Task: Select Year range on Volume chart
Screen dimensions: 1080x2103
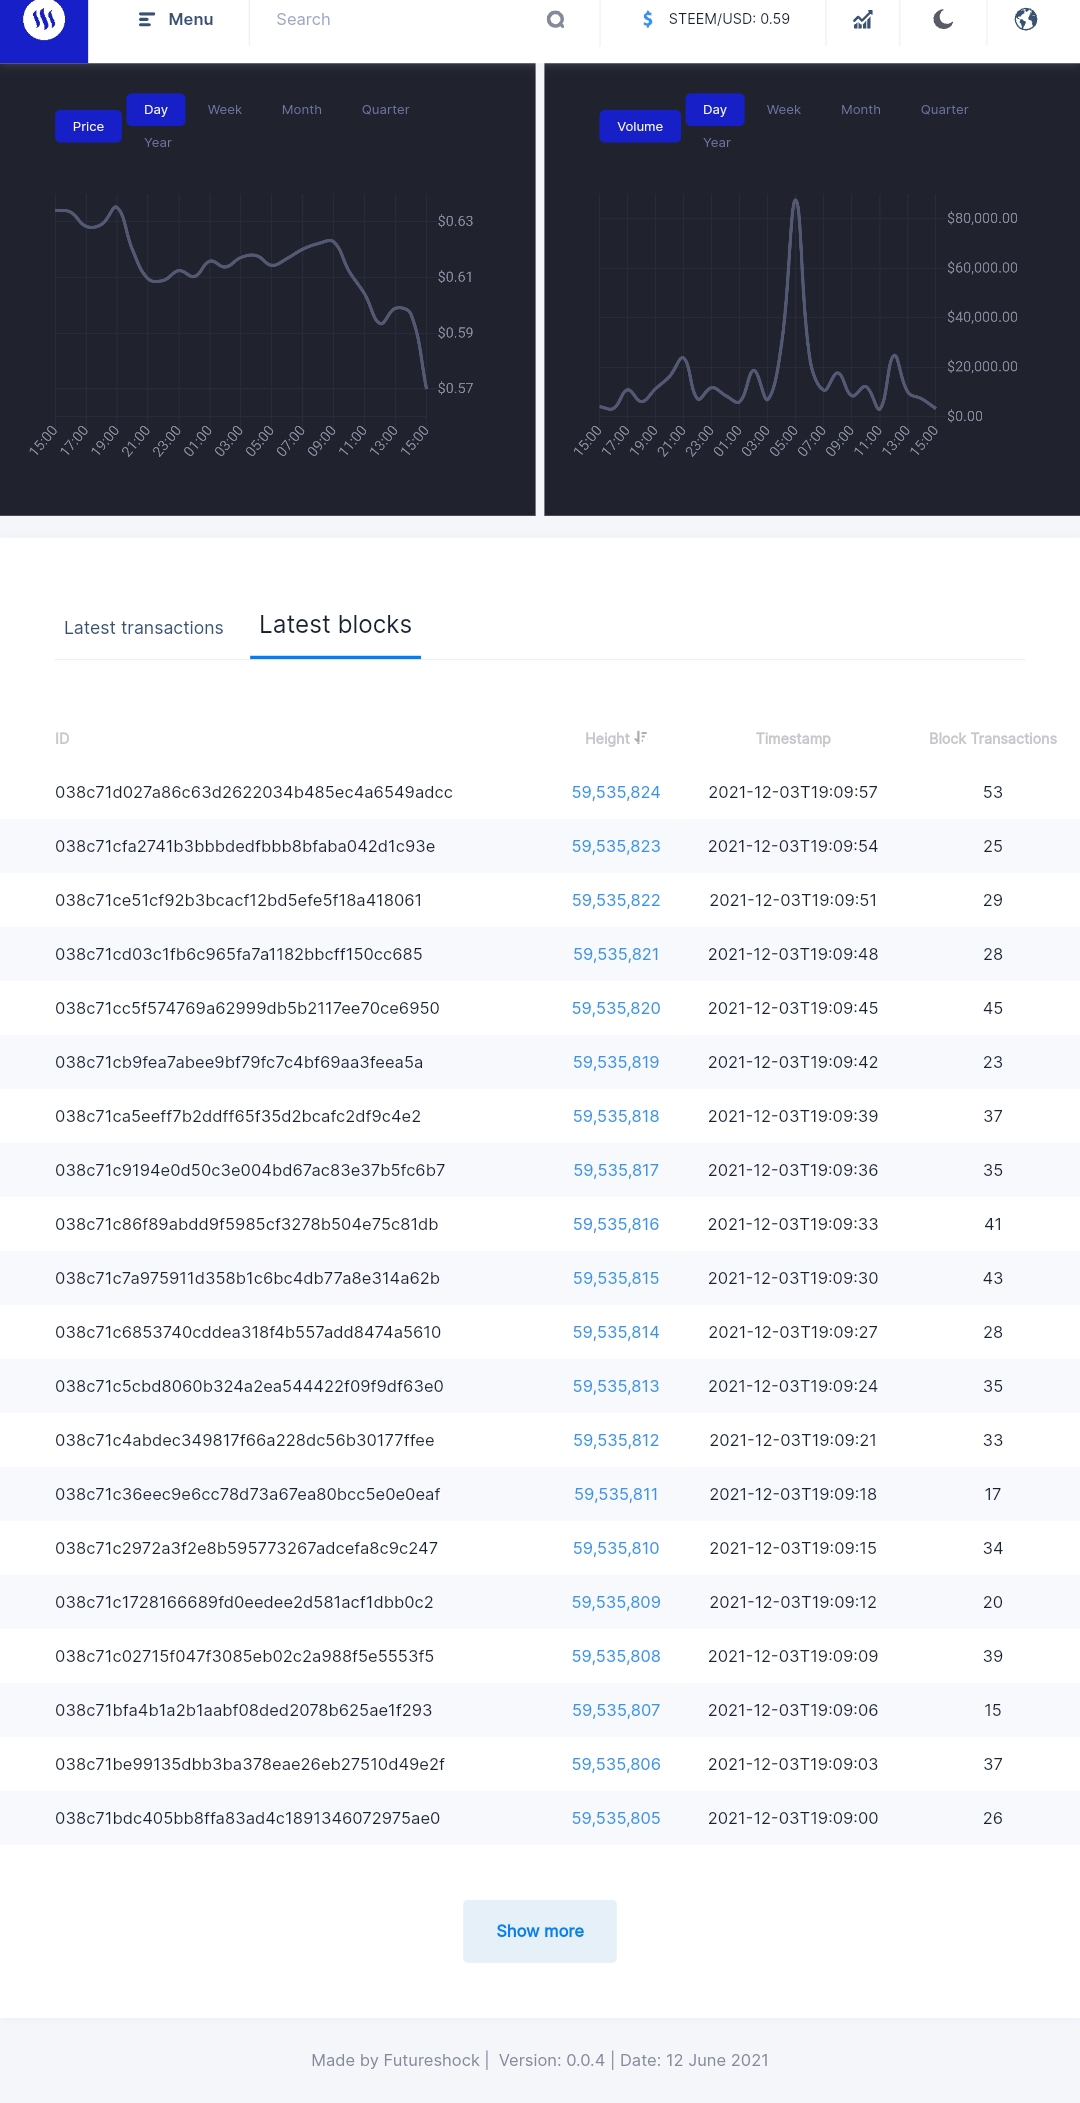Action: tap(717, 142)
